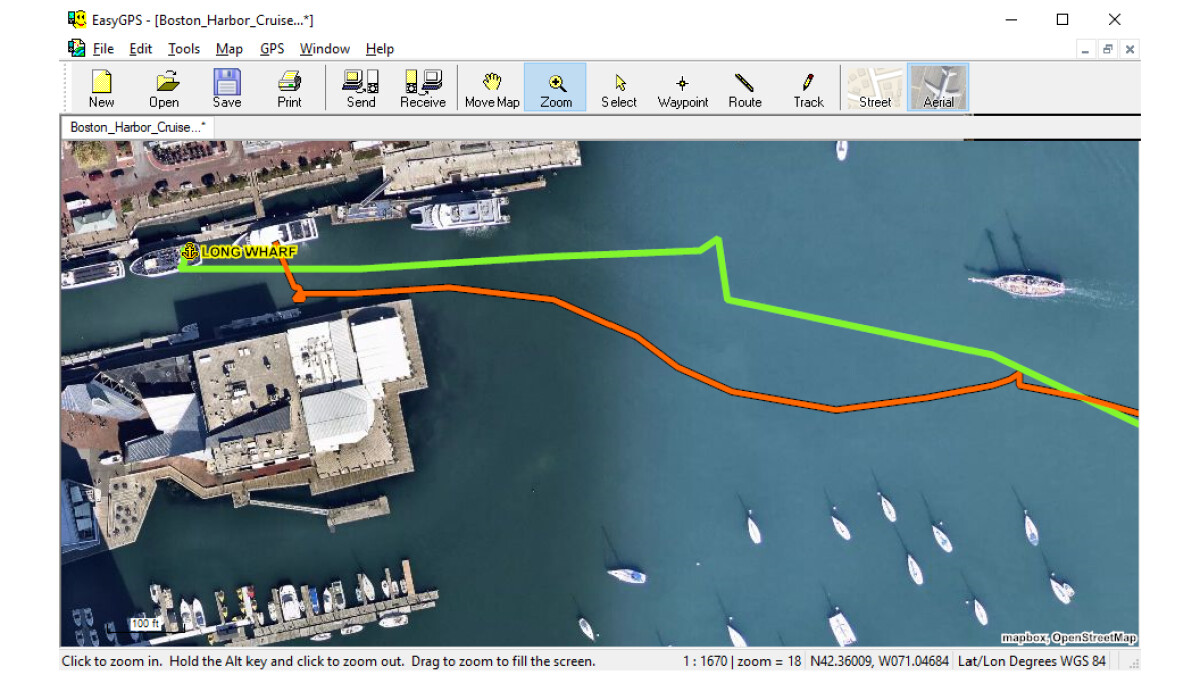Switch to the Boston_Harbor_Cruise document tab
Image resolution: width=1200 pixels, height=675 pixels.
click(137, 128)
